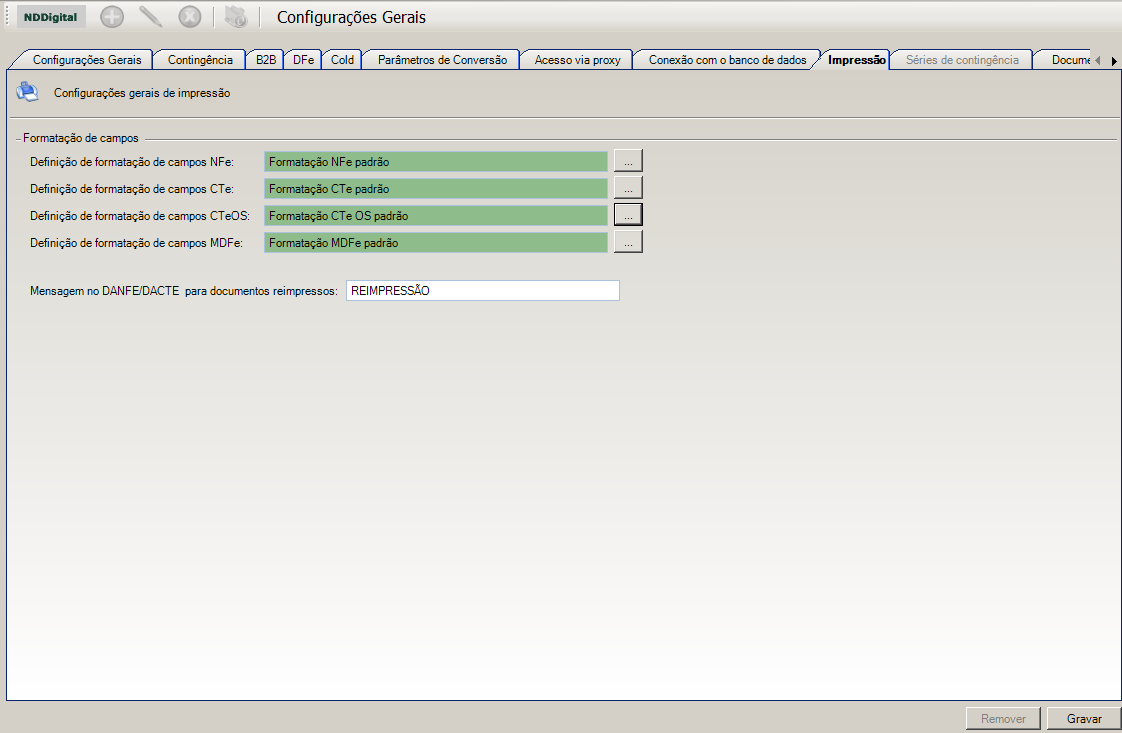The image size is (1122, 733).
Task: Click the add (plus) toolbar icon
Action: click(x=112, y=16)
